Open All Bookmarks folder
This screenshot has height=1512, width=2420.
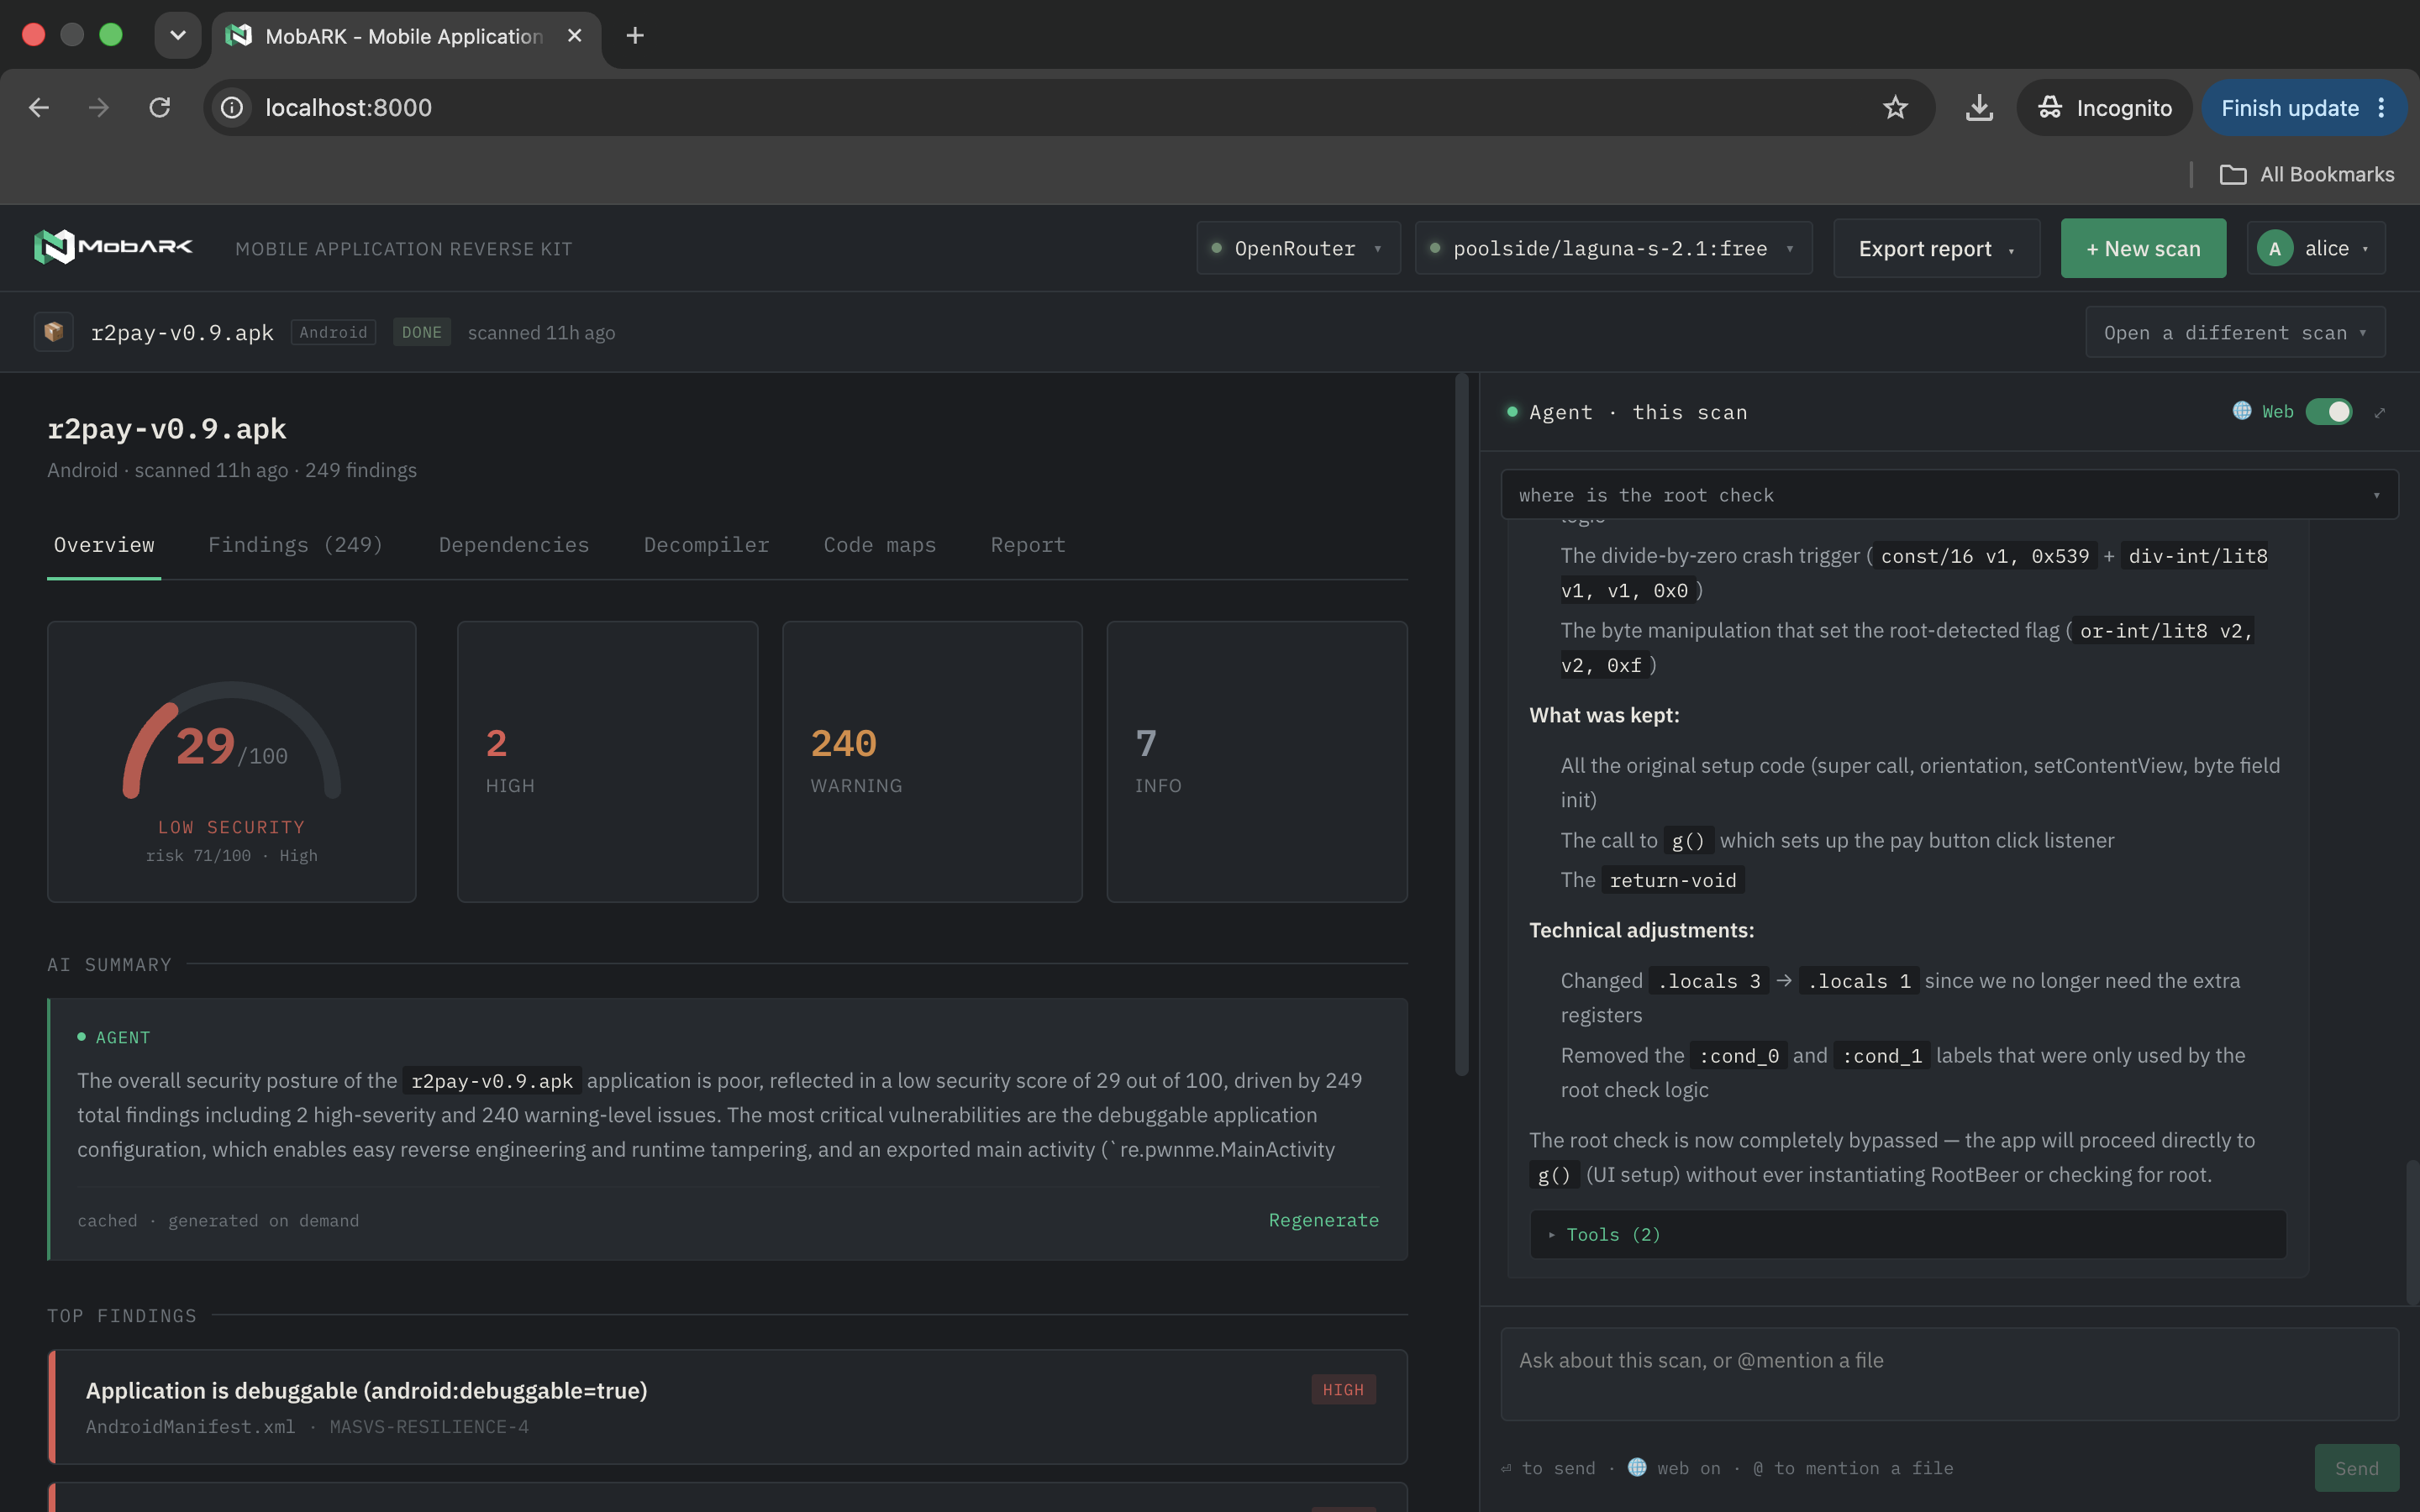coord(2307,174)
